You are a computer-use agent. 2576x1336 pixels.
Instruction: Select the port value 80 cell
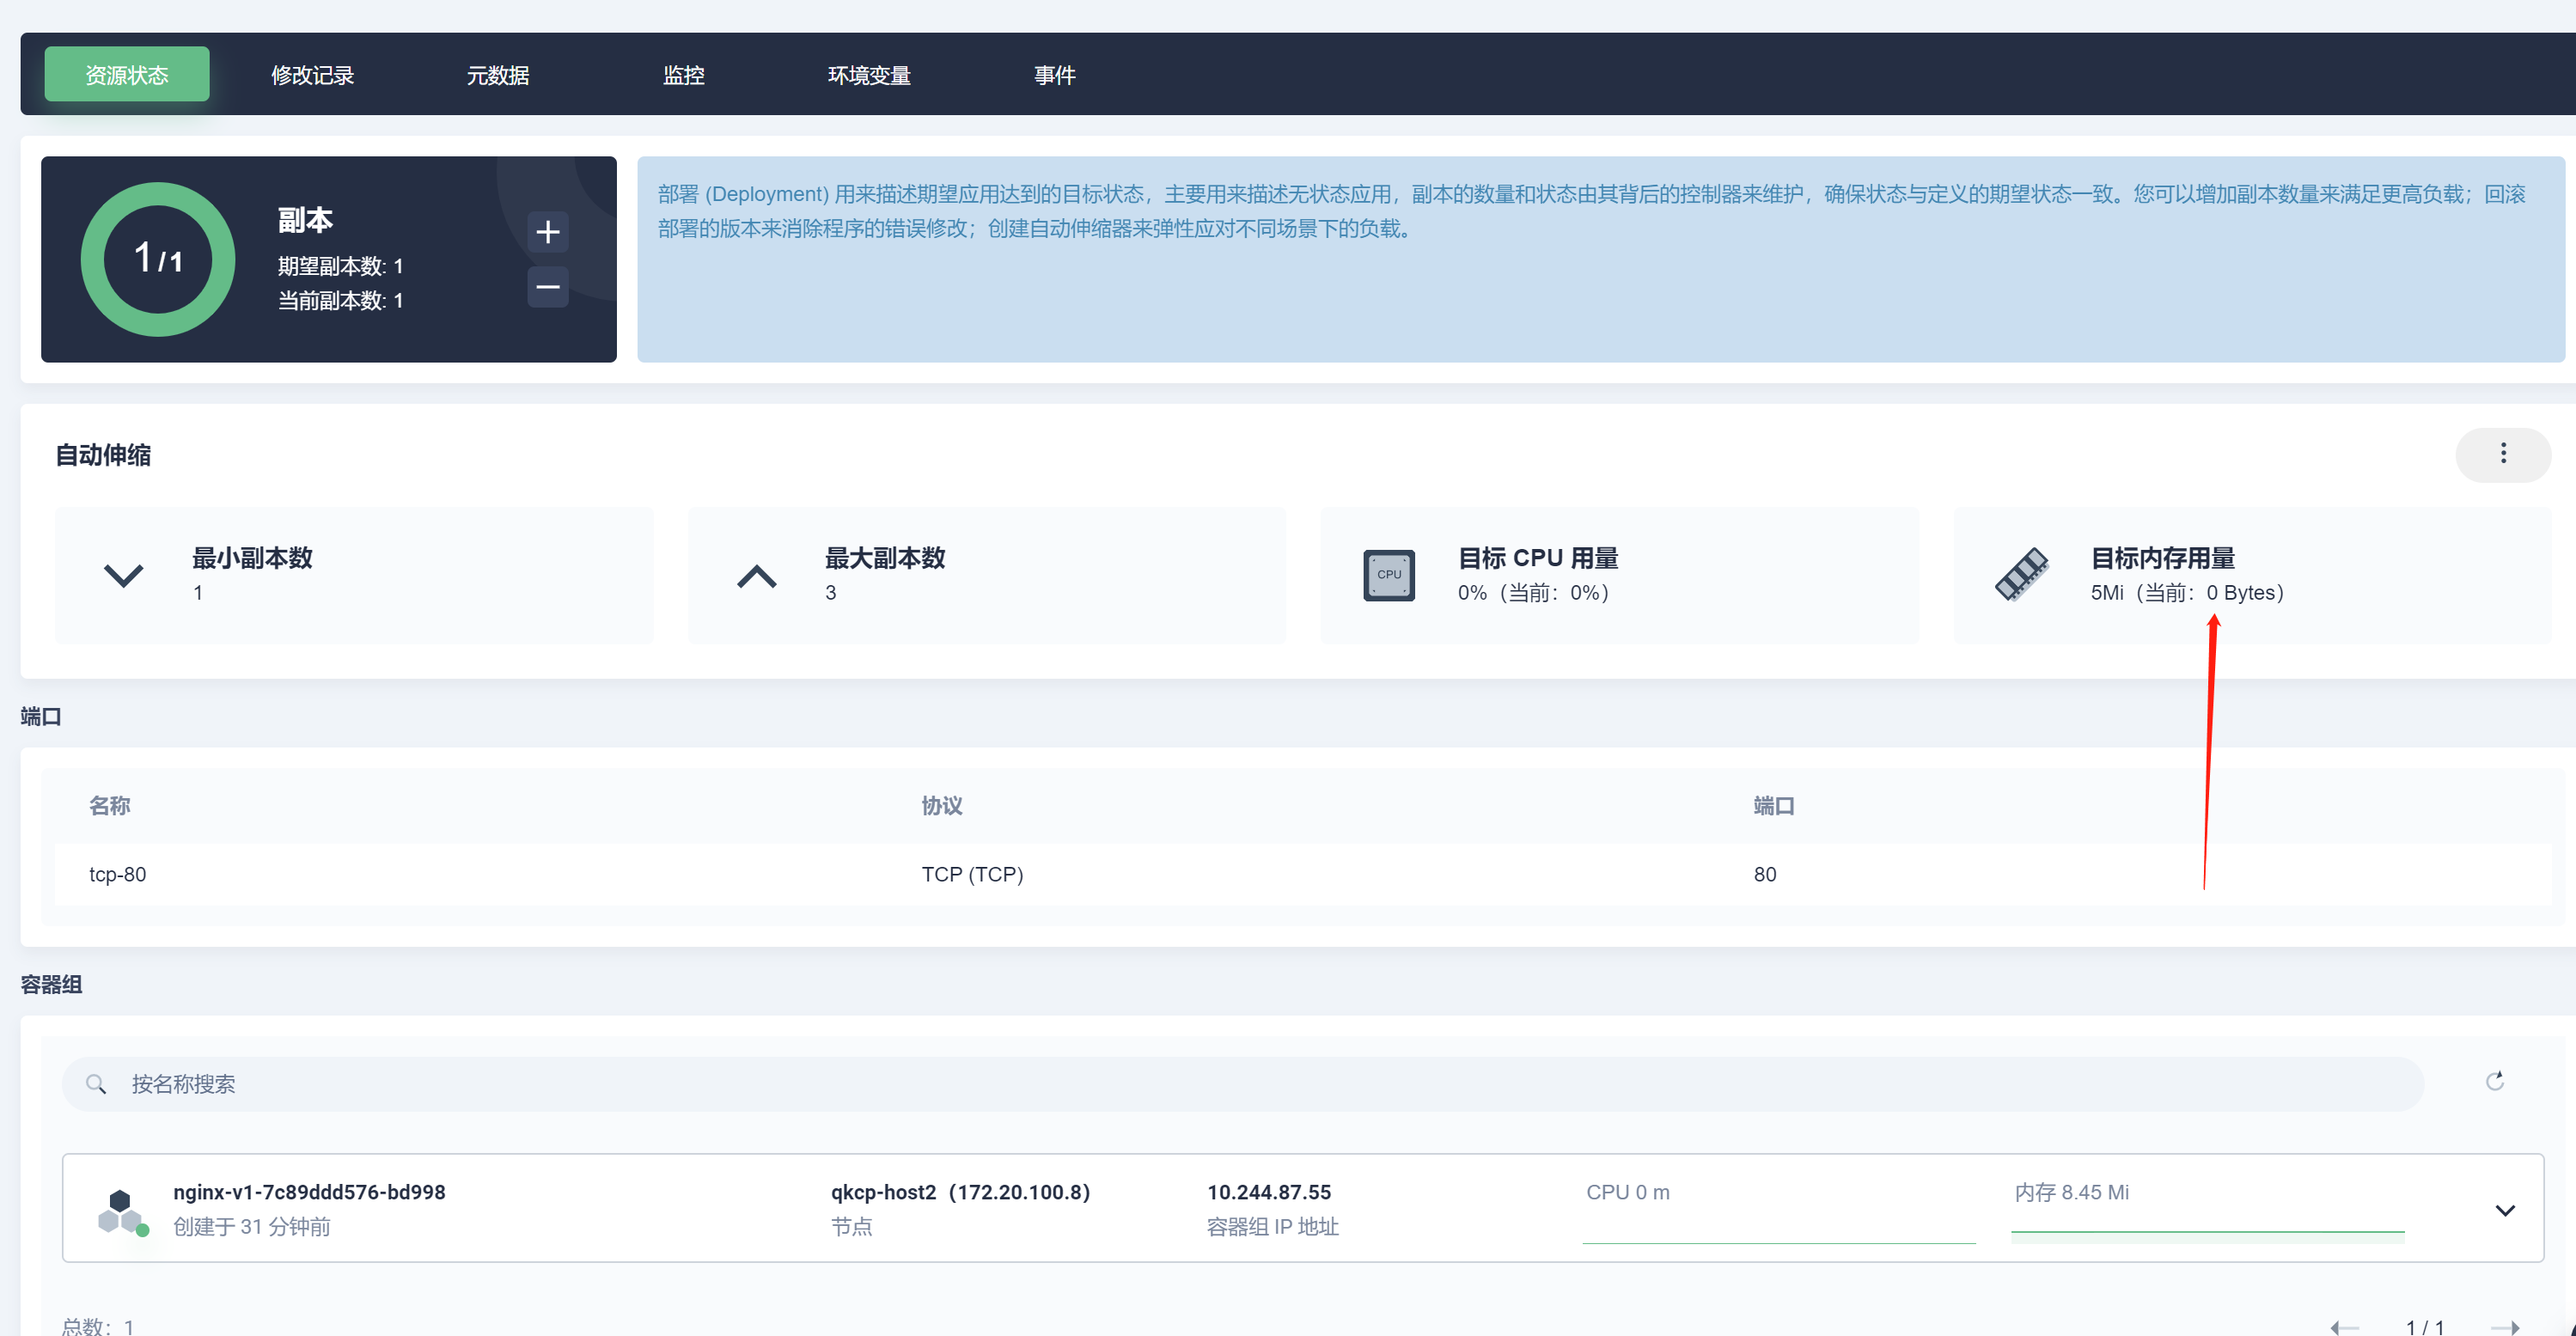click(x=1764, y=874)
